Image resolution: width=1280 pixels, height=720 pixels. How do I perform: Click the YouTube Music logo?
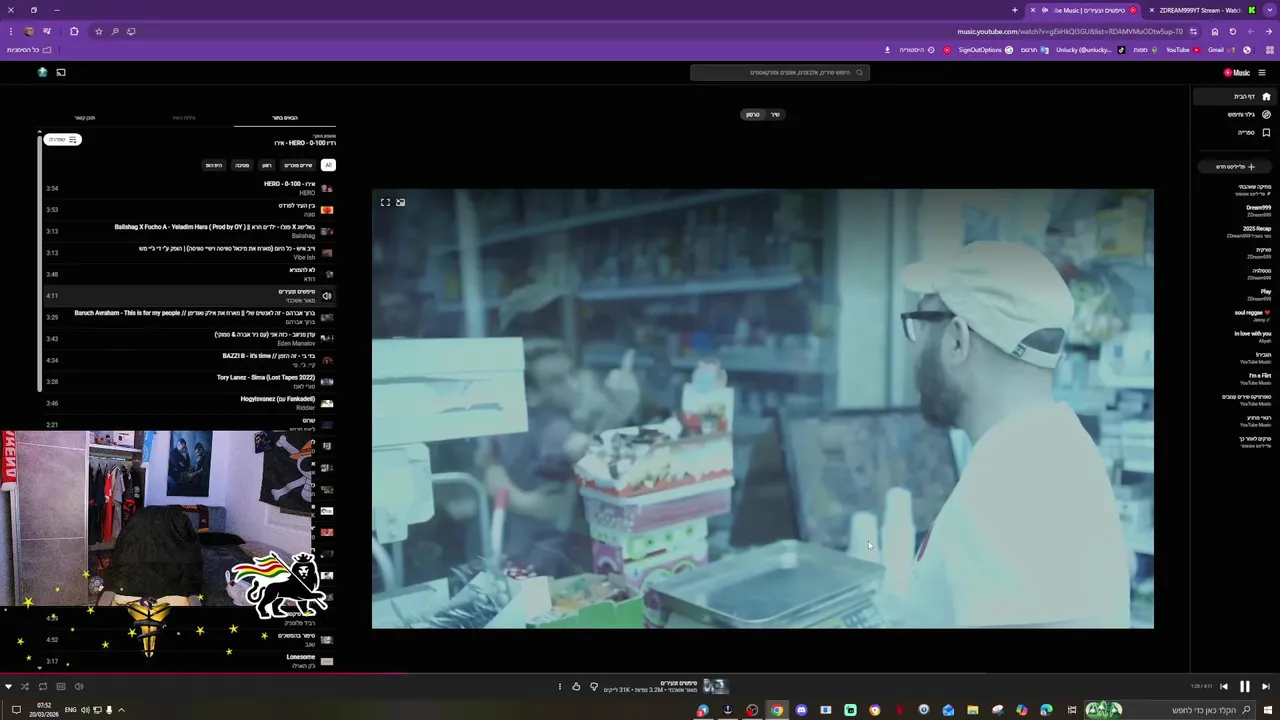click(1237, 72)
